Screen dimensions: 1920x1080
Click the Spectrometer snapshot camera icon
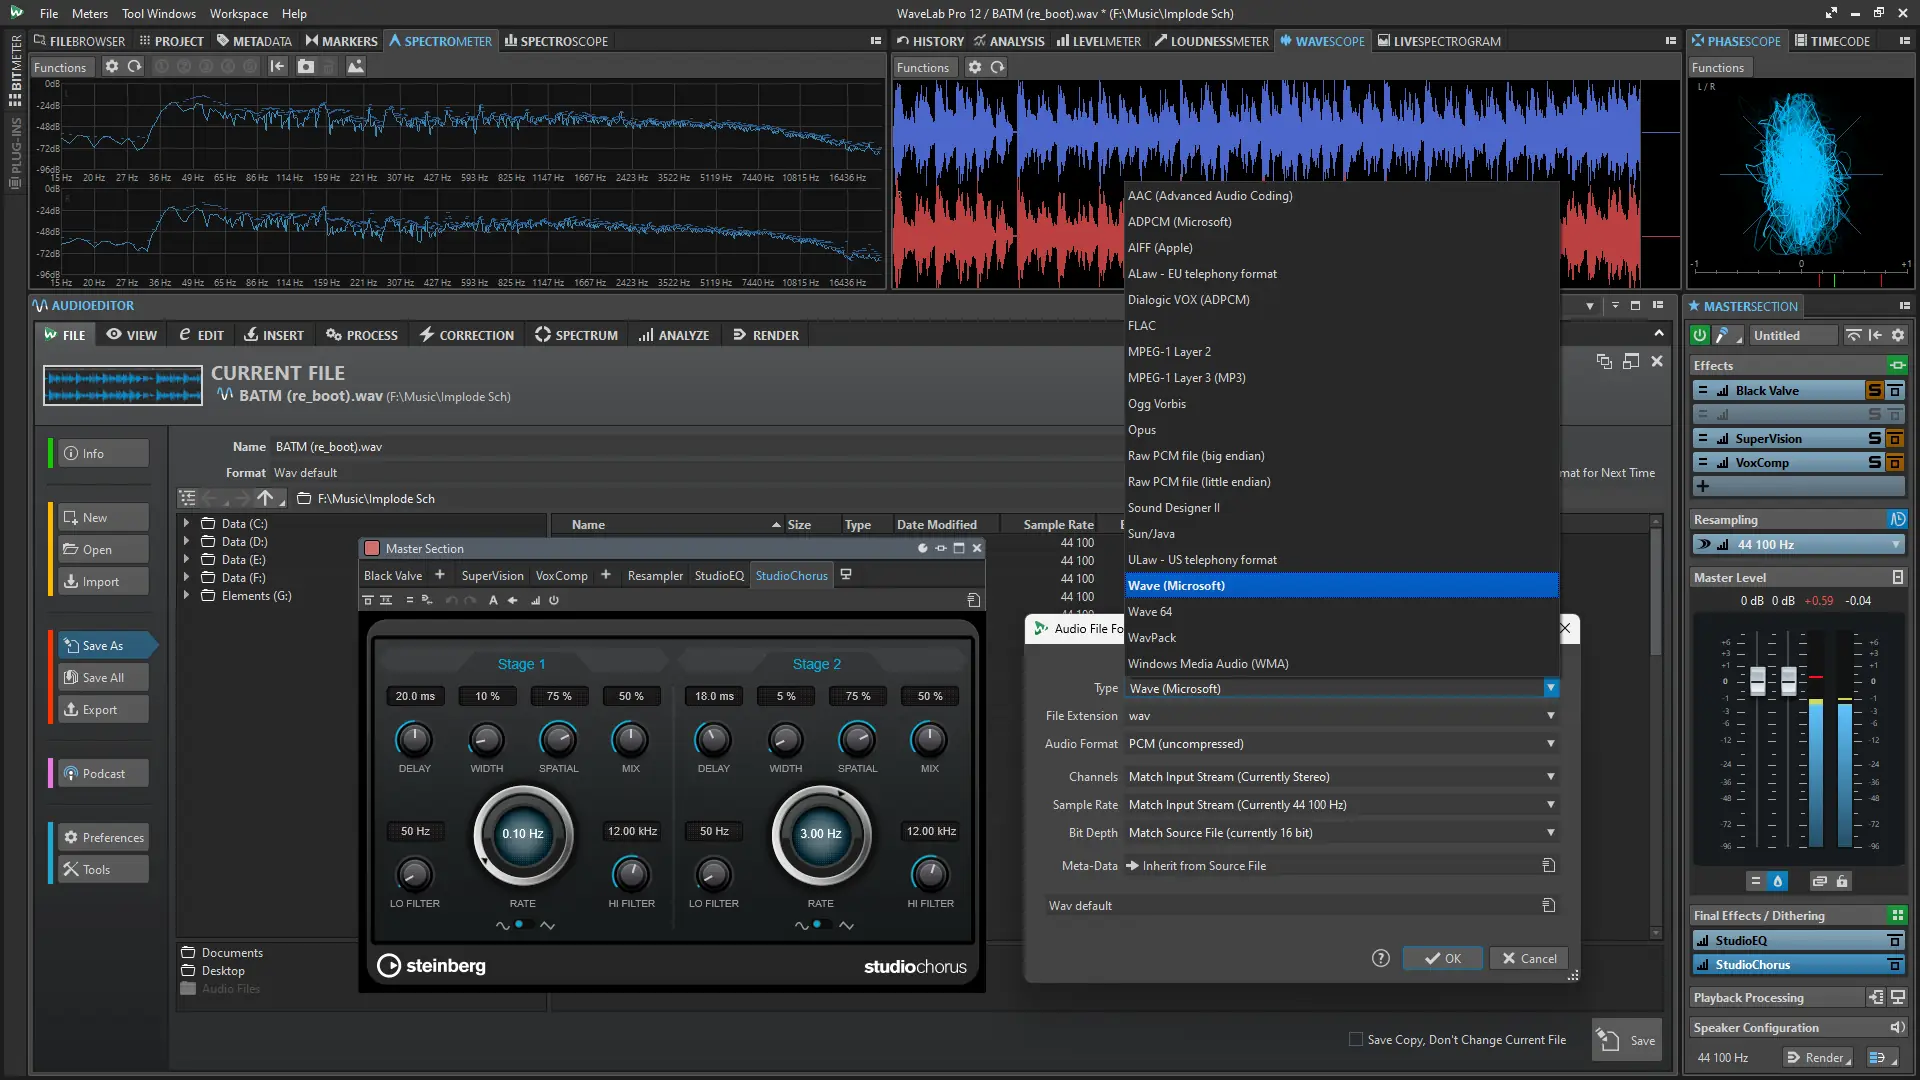click(306, 67)
